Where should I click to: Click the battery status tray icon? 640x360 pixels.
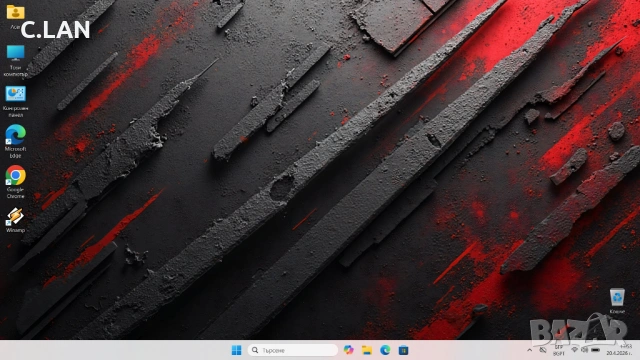[x=596, y=350]
